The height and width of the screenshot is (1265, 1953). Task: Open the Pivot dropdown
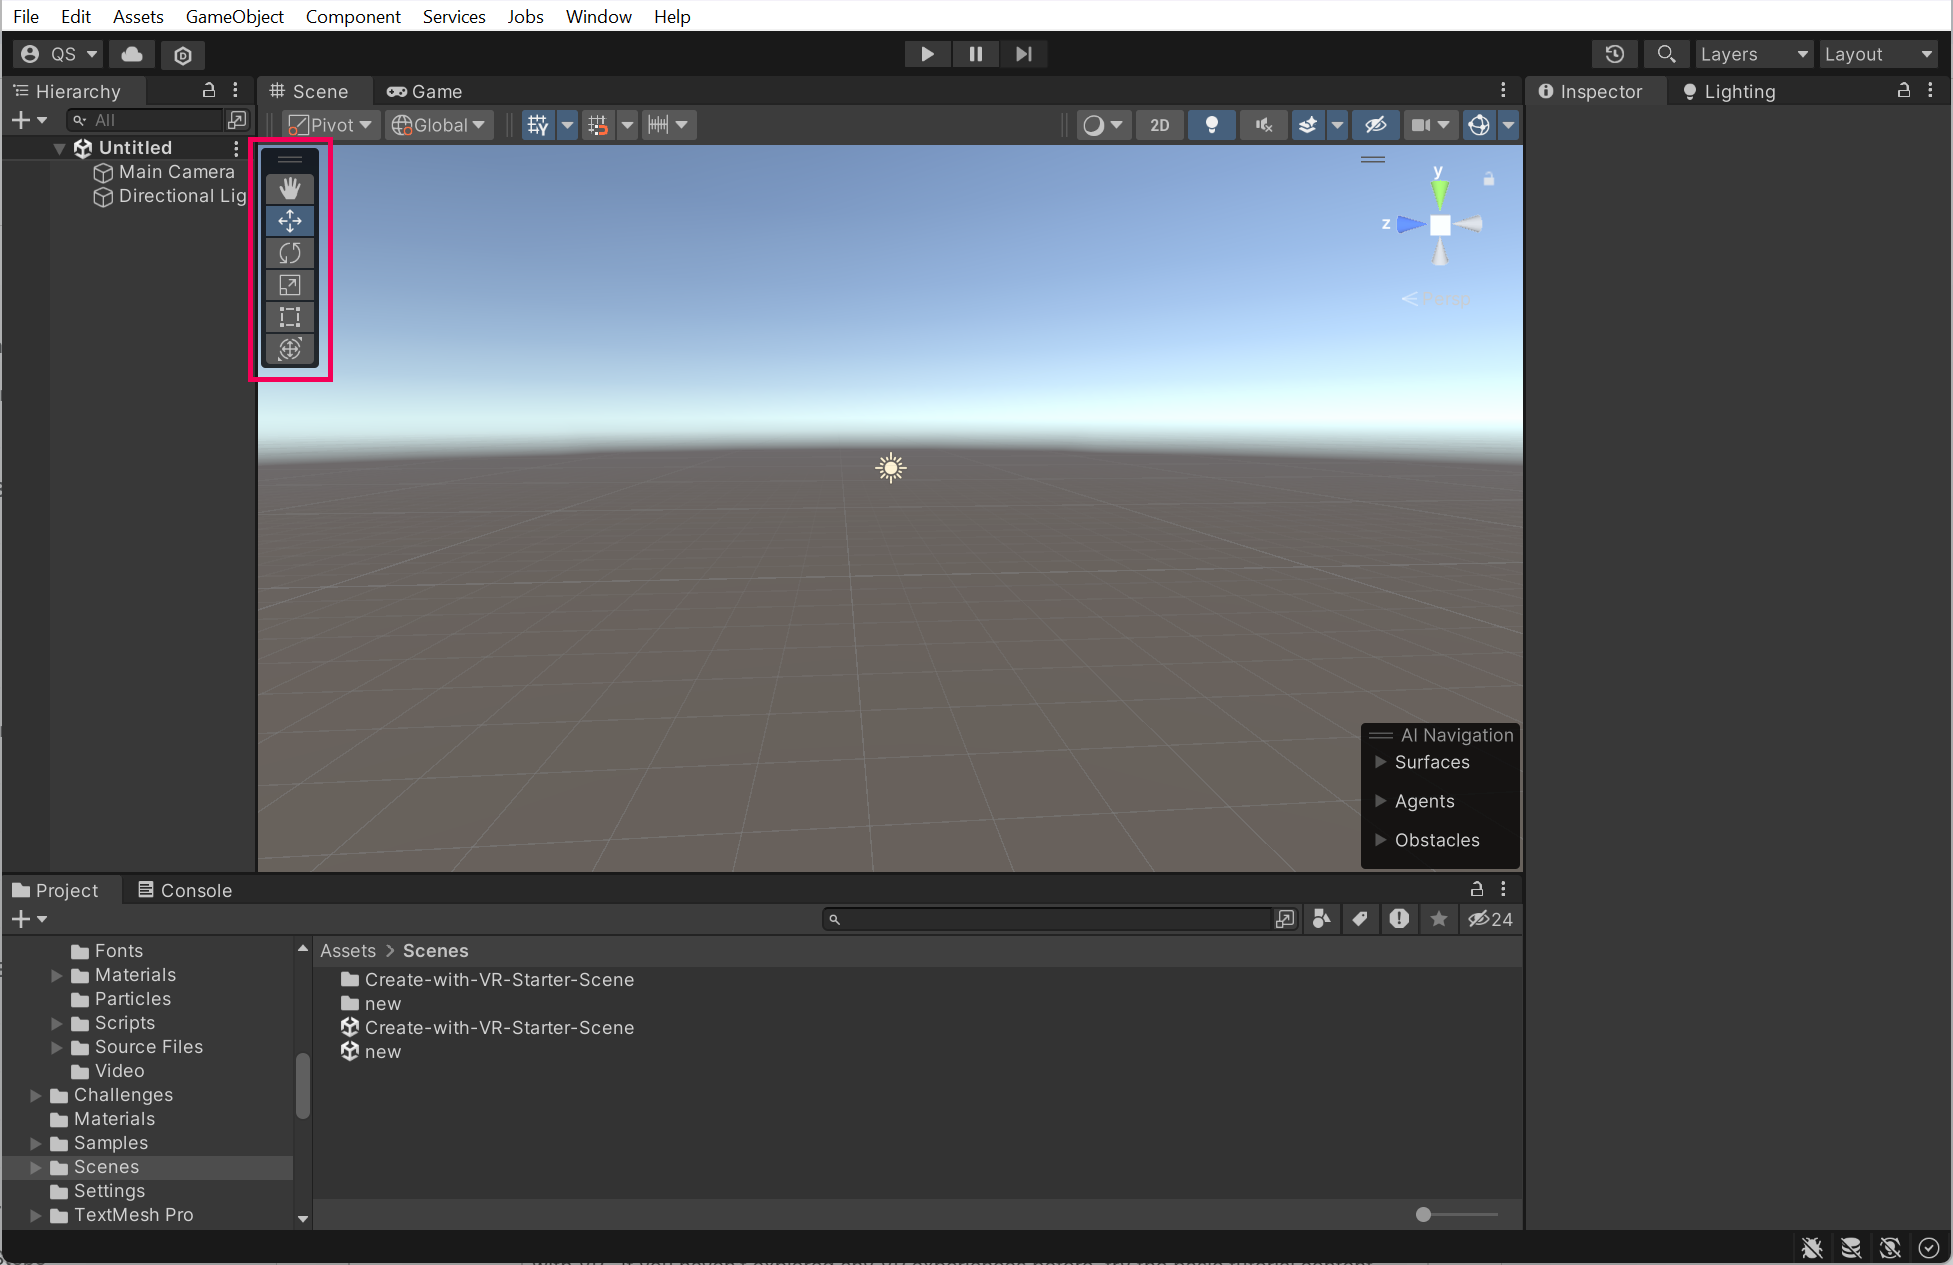330,125
